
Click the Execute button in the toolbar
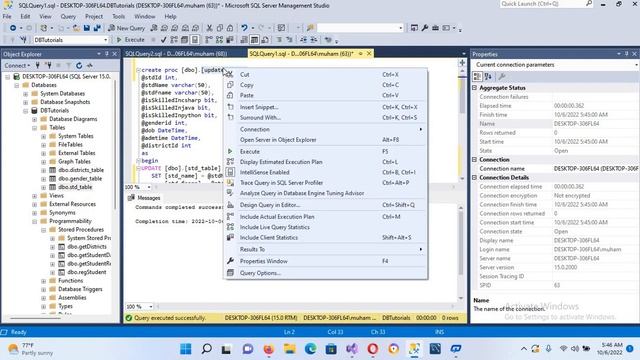tap(130, 40)
